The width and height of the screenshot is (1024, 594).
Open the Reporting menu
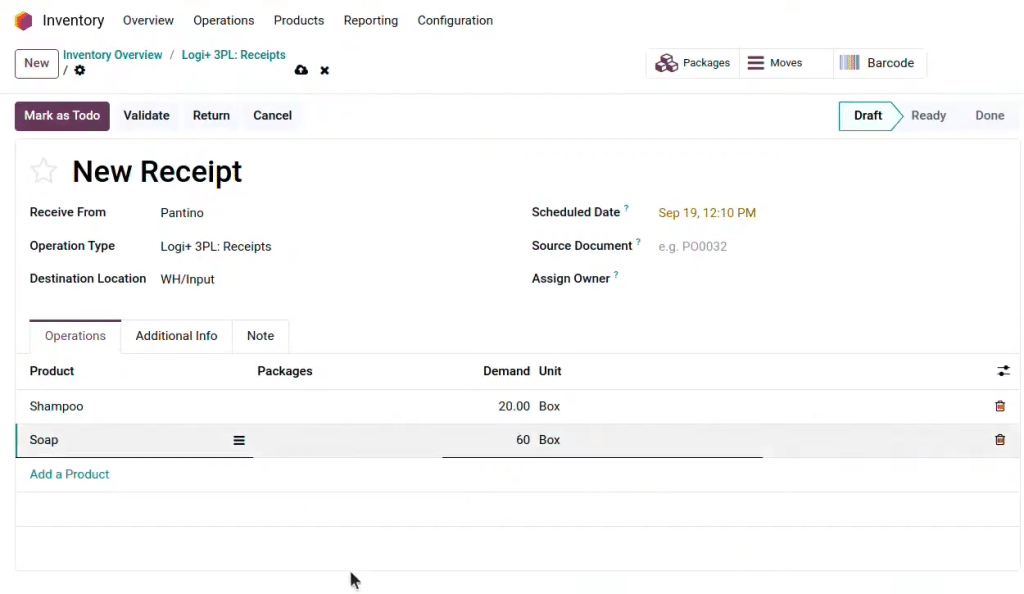(370, 21)
